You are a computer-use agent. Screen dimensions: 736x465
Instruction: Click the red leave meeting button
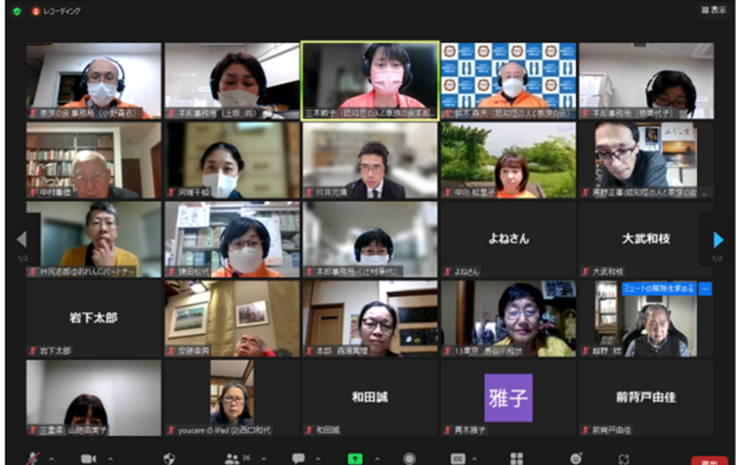coord(709,460)
